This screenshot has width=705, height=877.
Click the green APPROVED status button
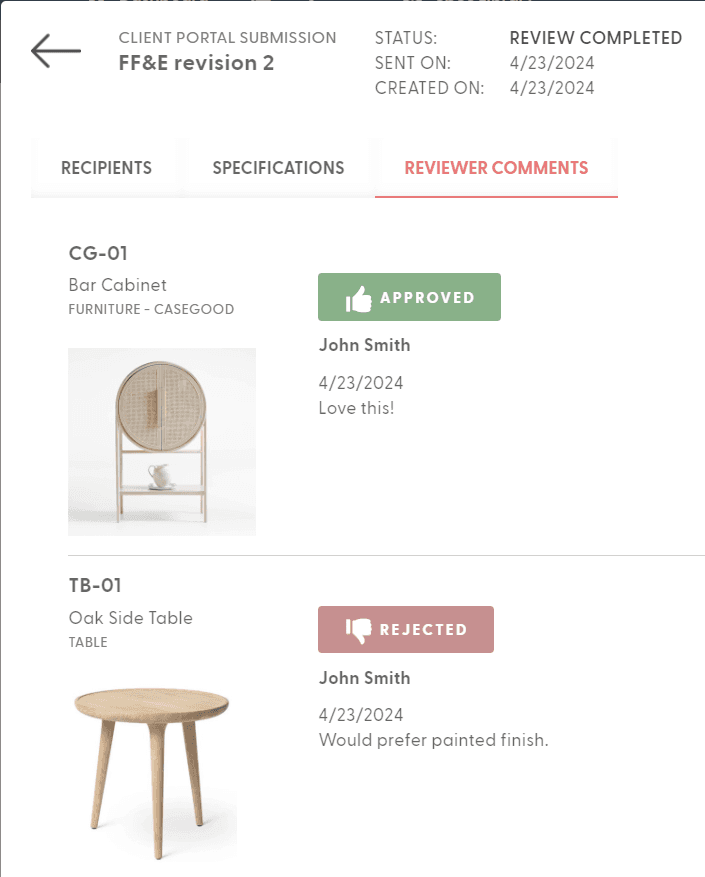point(409,296)
